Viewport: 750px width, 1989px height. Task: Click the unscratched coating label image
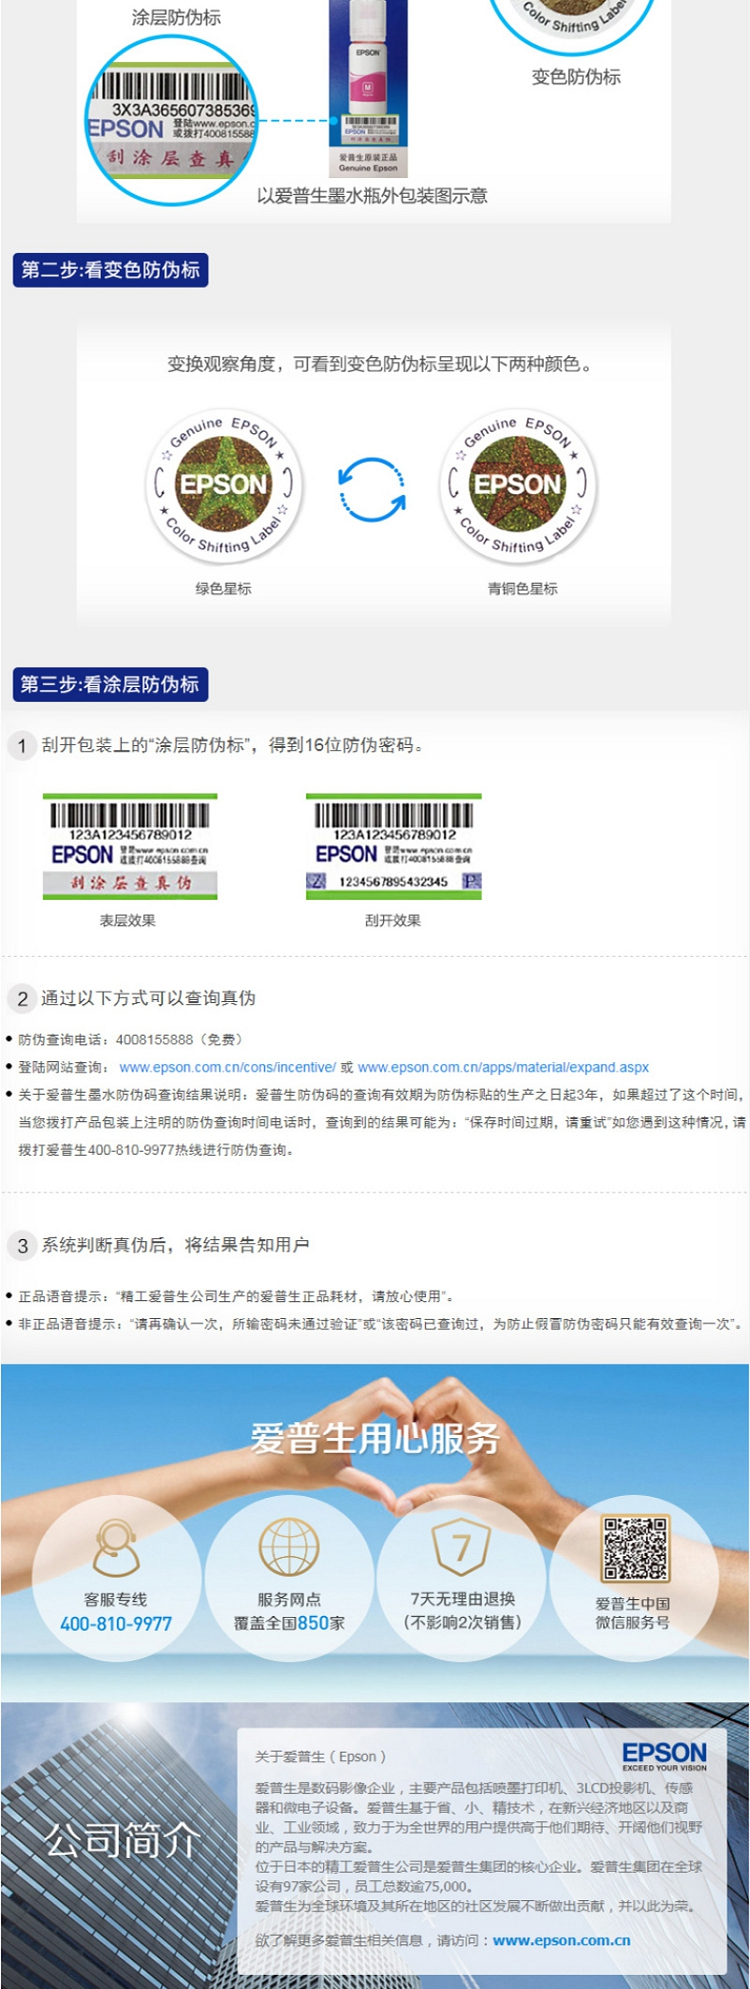(130, 846)
